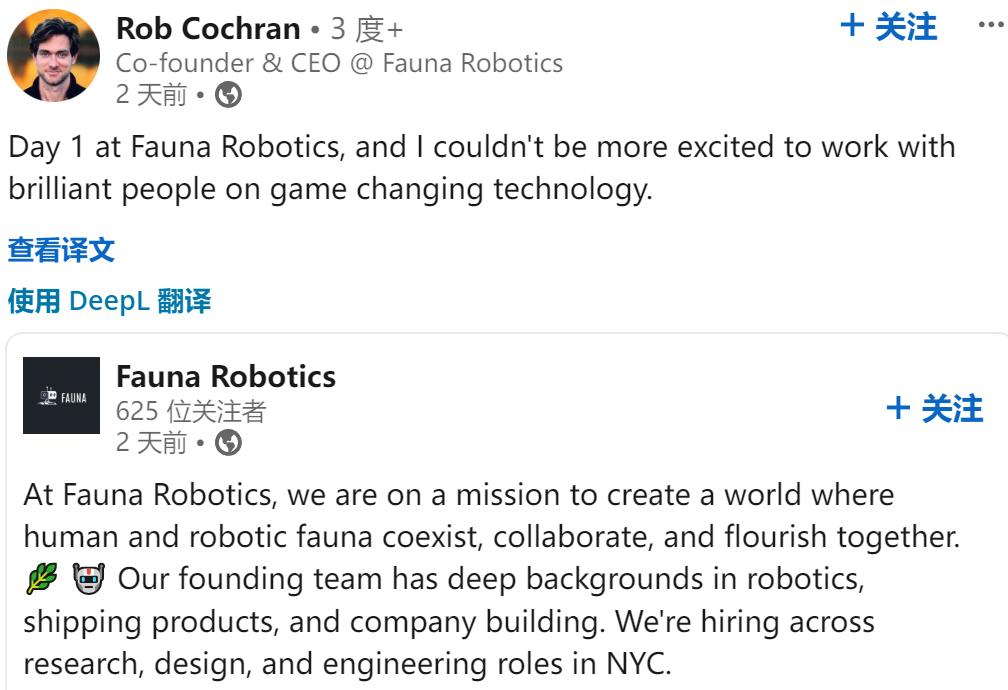Open Rob Cochran's profile photo

point(54,56)
